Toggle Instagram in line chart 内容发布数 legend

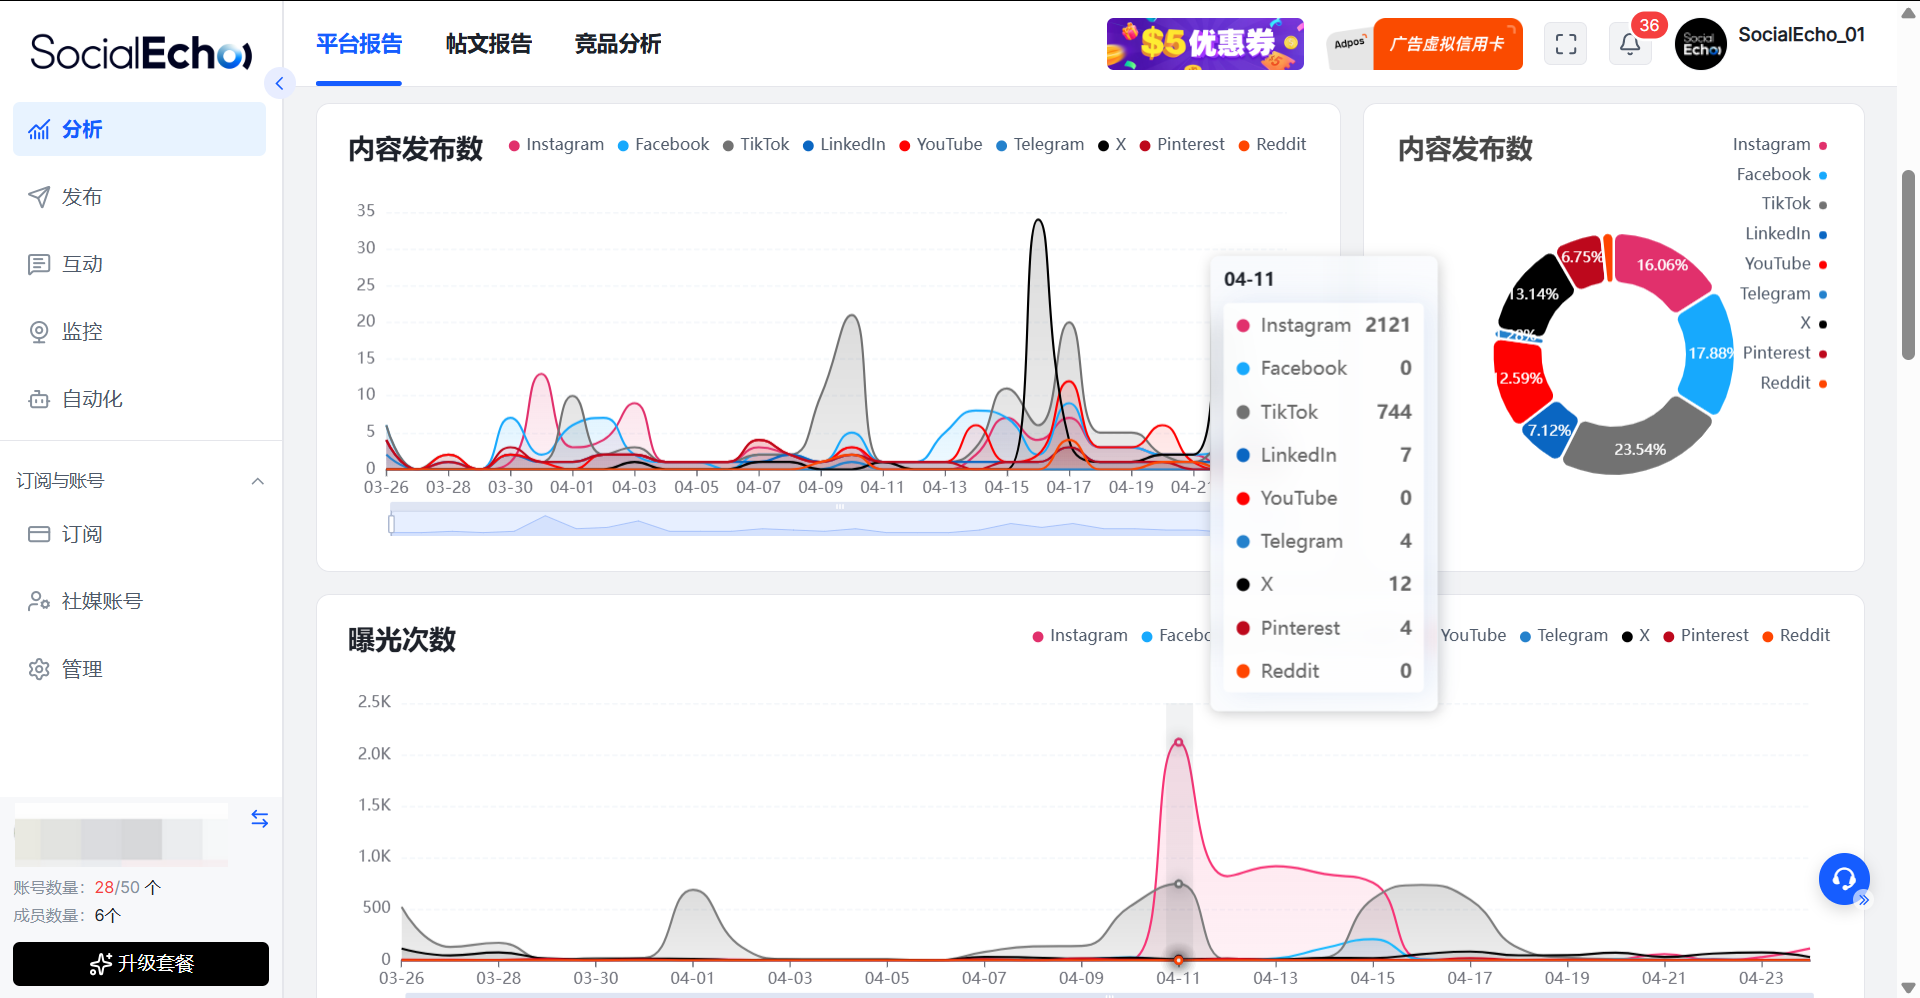click(556, 145)
